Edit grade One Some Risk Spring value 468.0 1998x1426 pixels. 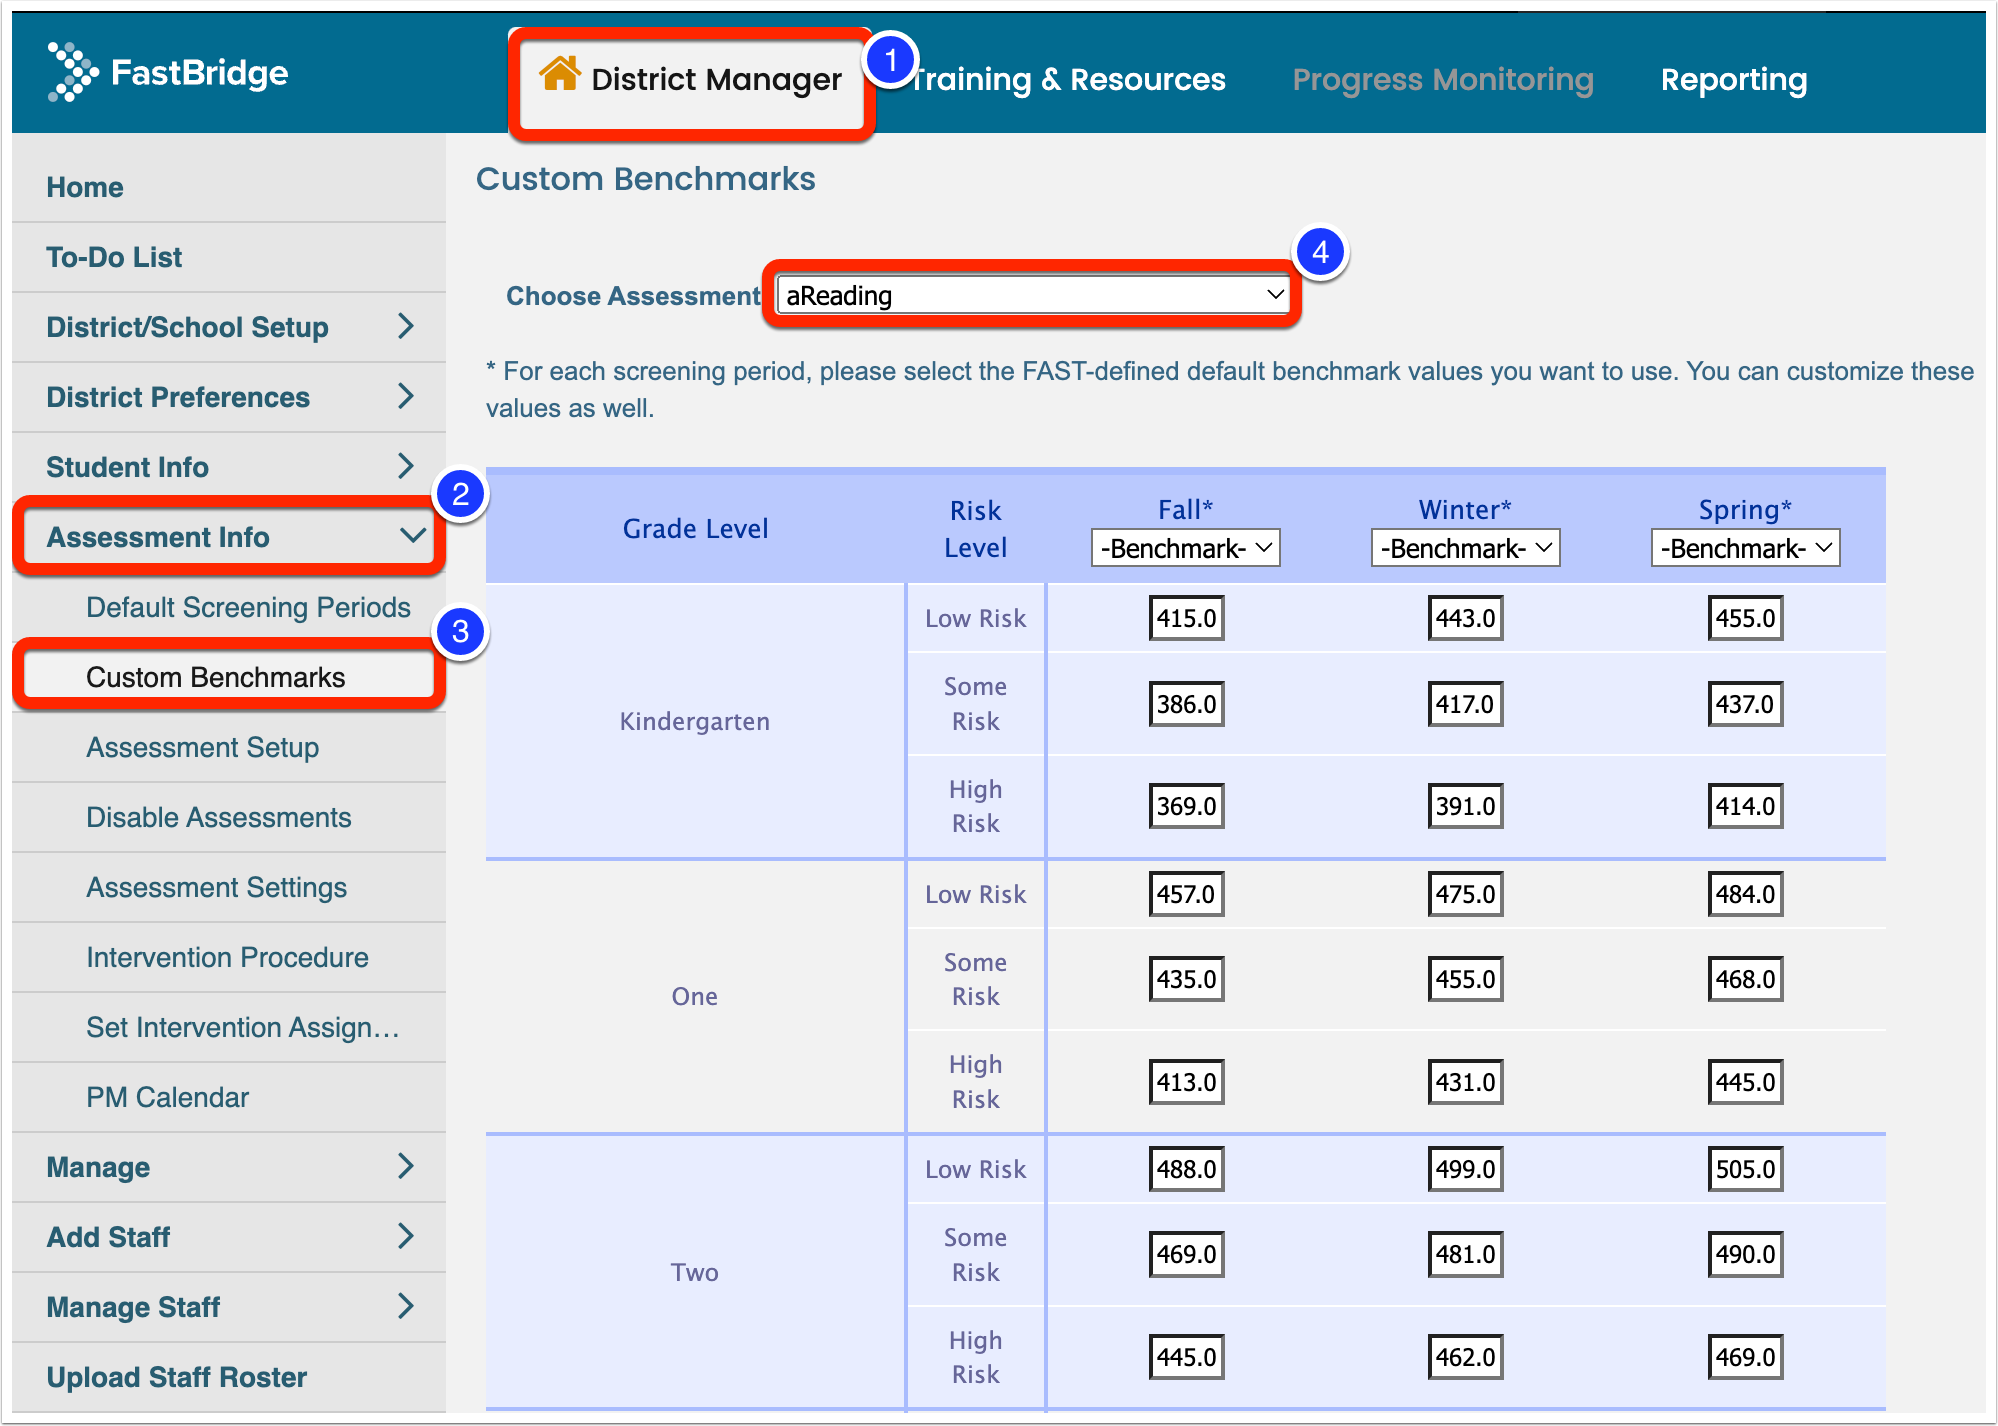pos(1746,979)
